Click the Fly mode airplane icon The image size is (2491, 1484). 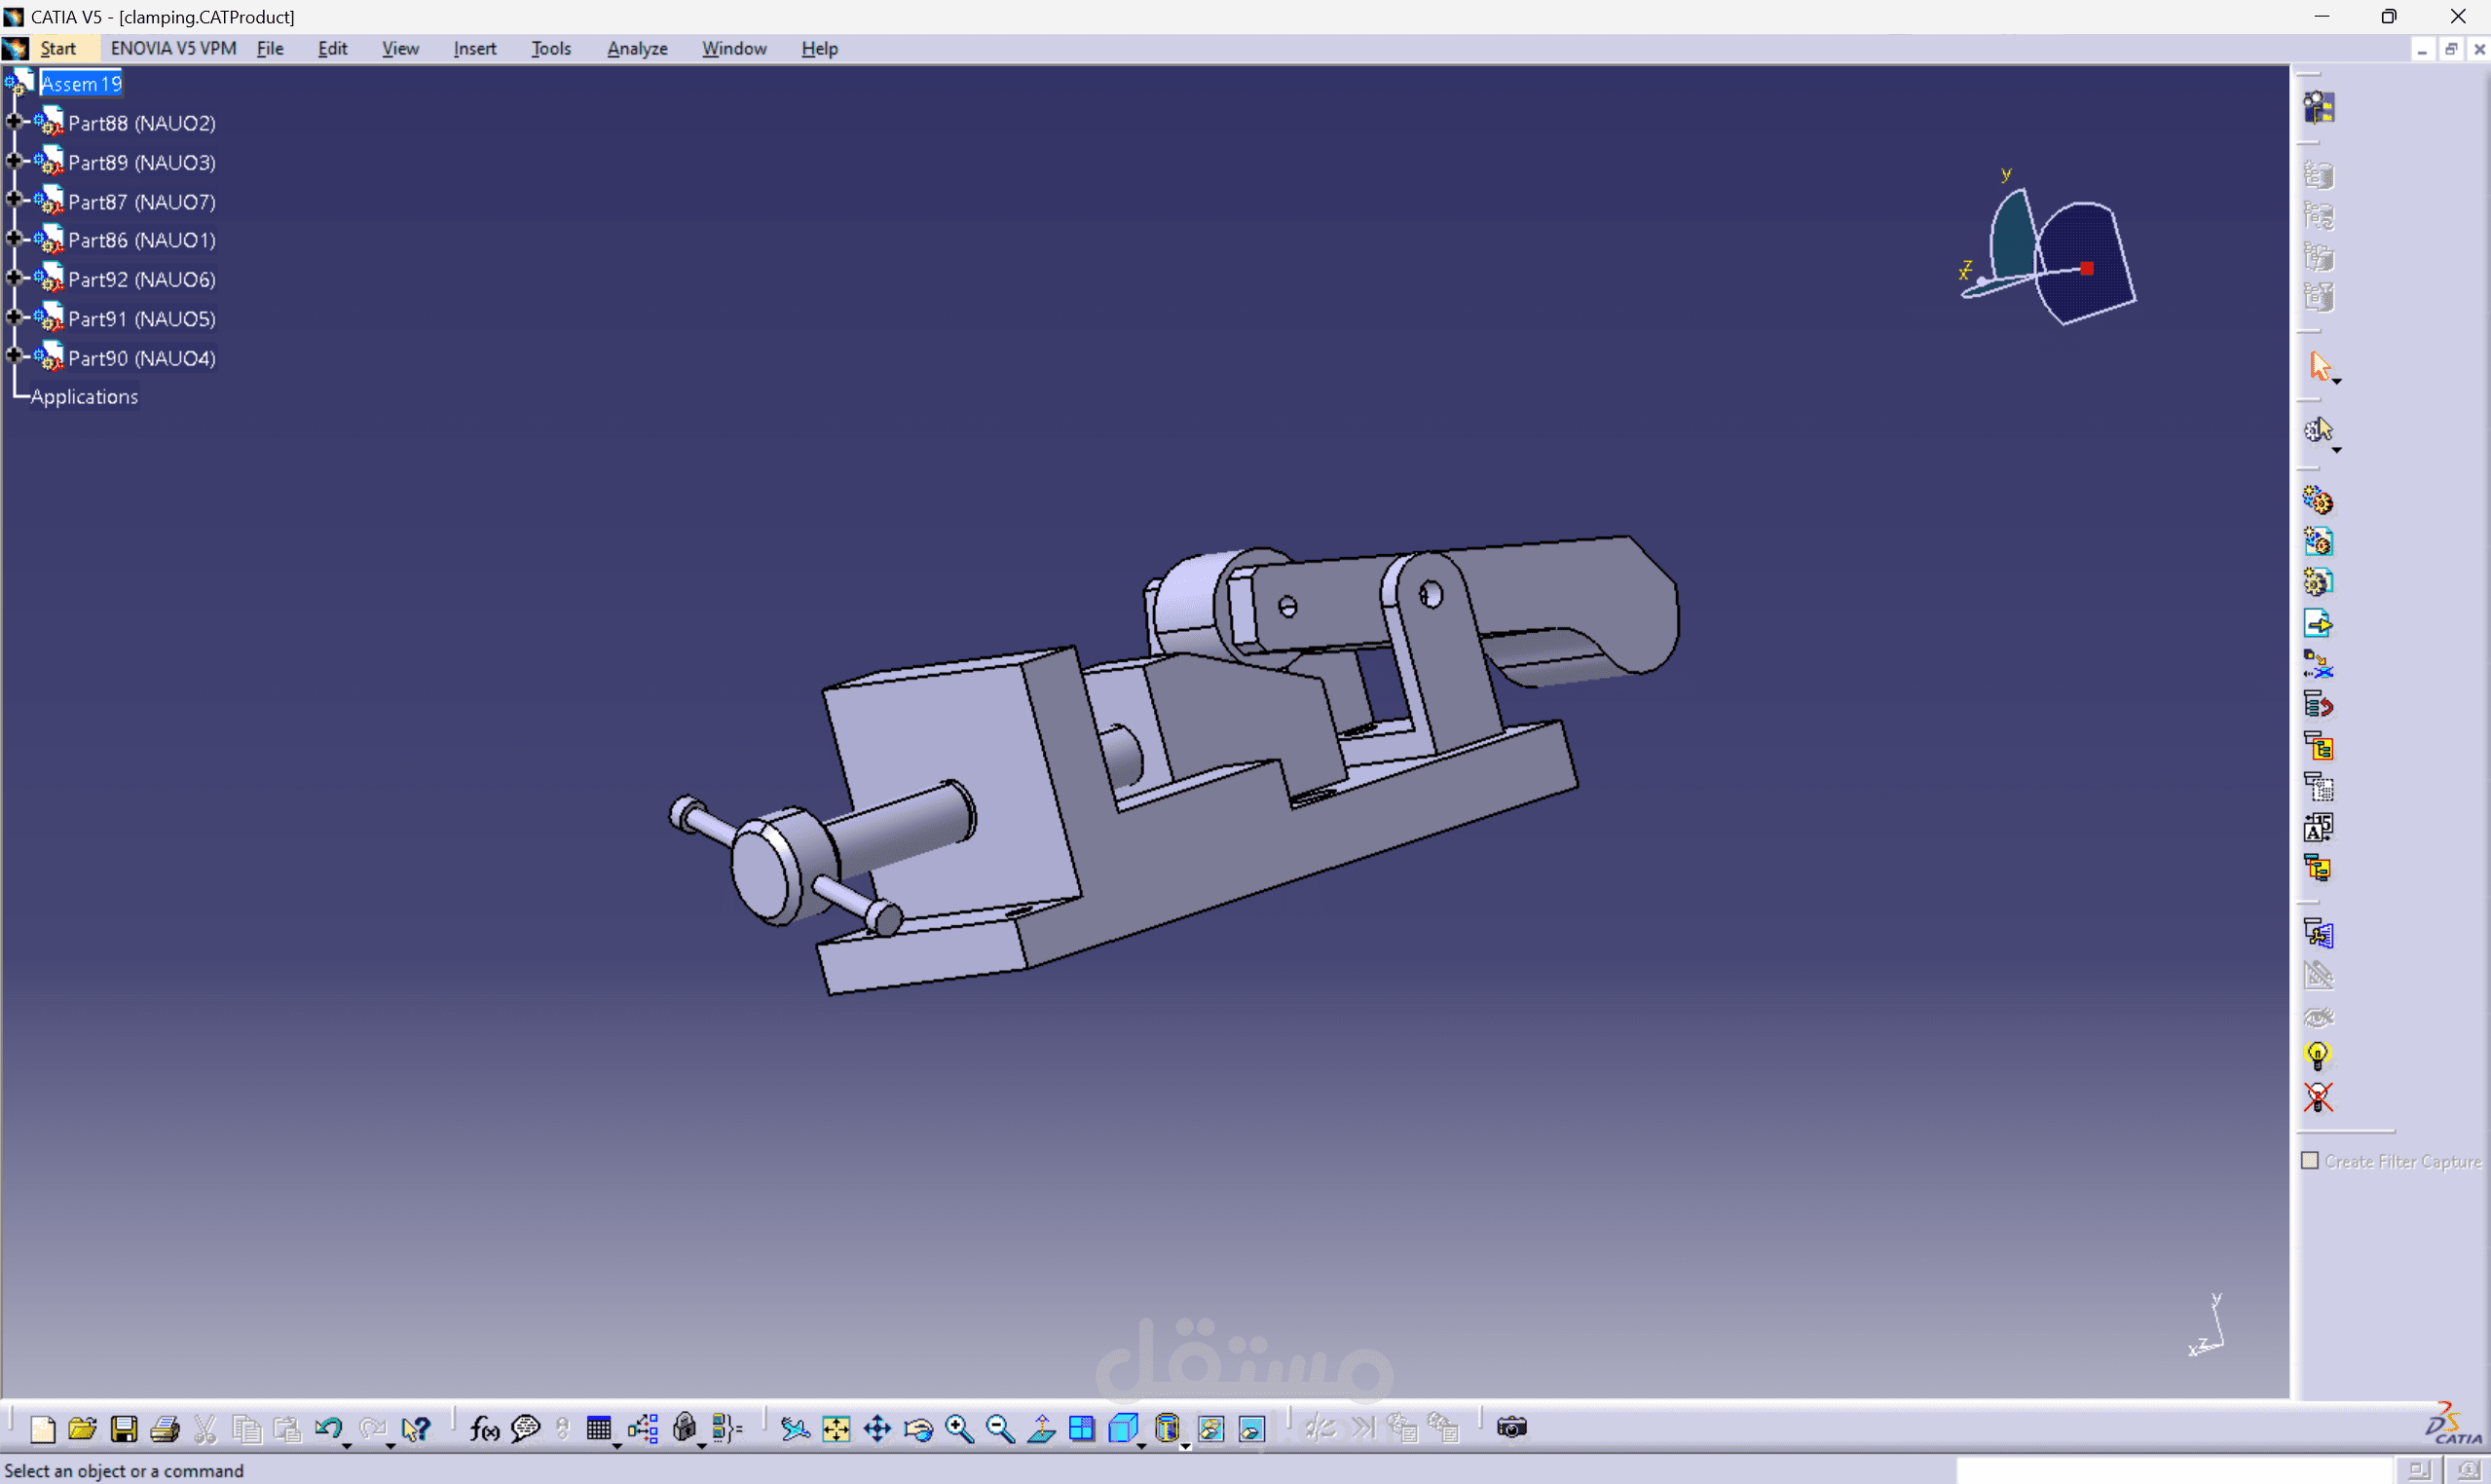coord(795,1429)
